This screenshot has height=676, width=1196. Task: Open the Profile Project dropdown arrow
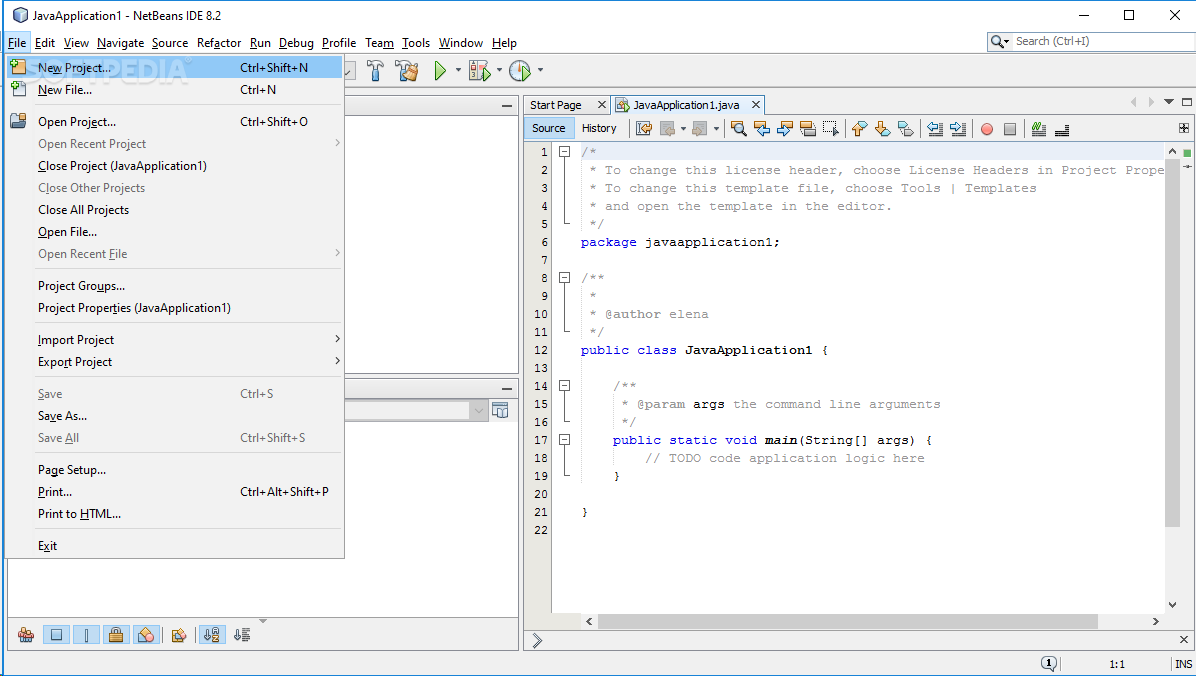pos(540,70)
